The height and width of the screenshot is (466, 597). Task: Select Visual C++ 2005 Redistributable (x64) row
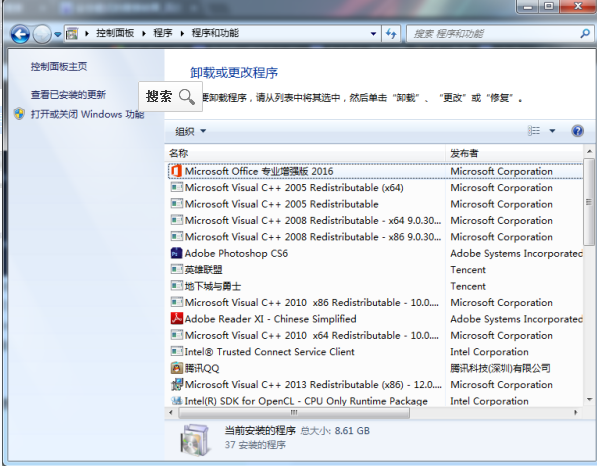click(375, 188)
